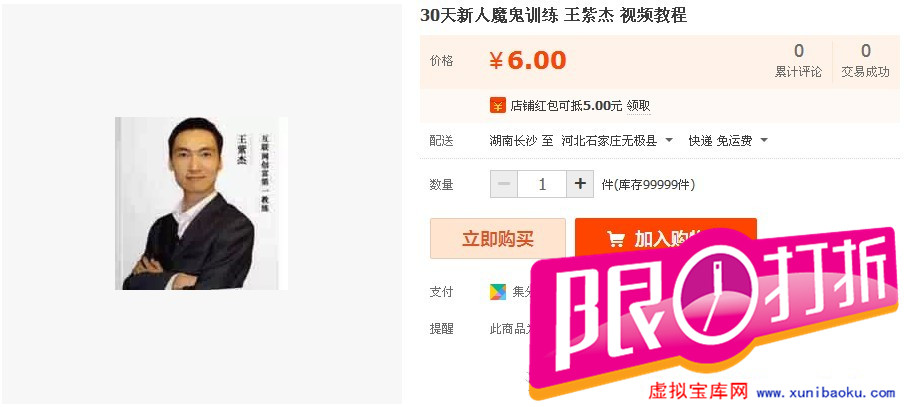Open the 交易成功 transactions count
This screenshot has width=904, height=407.
865,61
